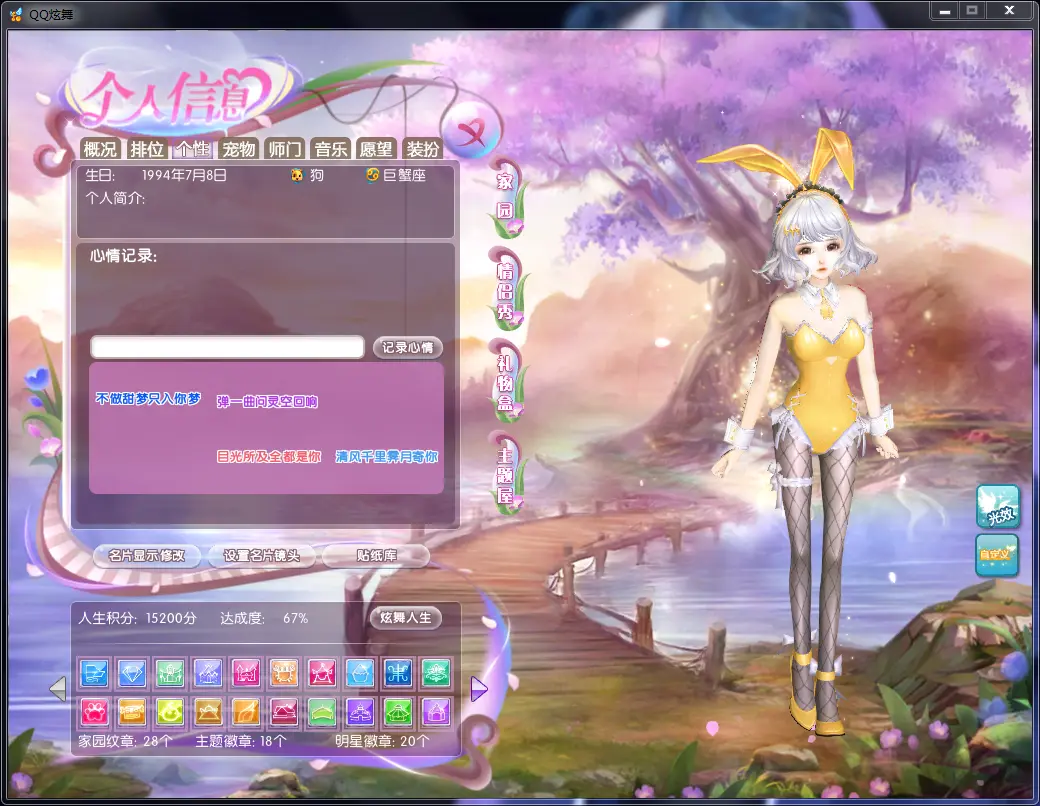This screenshot has width=1040, height=806.
Task: Select the pink paw print badge
Action: 94,712
